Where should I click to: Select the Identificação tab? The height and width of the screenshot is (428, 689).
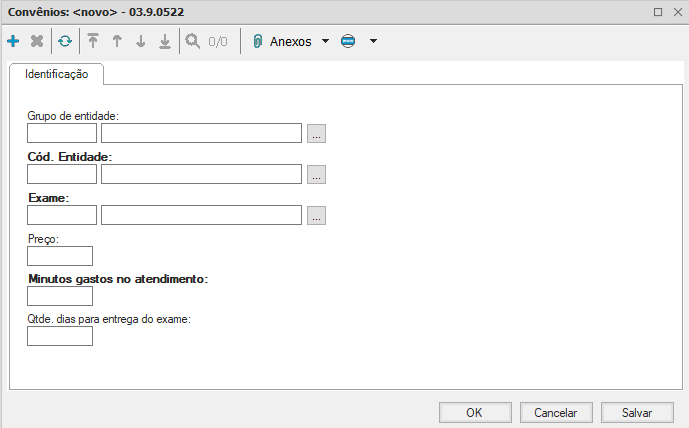click(x=57, y=74)
